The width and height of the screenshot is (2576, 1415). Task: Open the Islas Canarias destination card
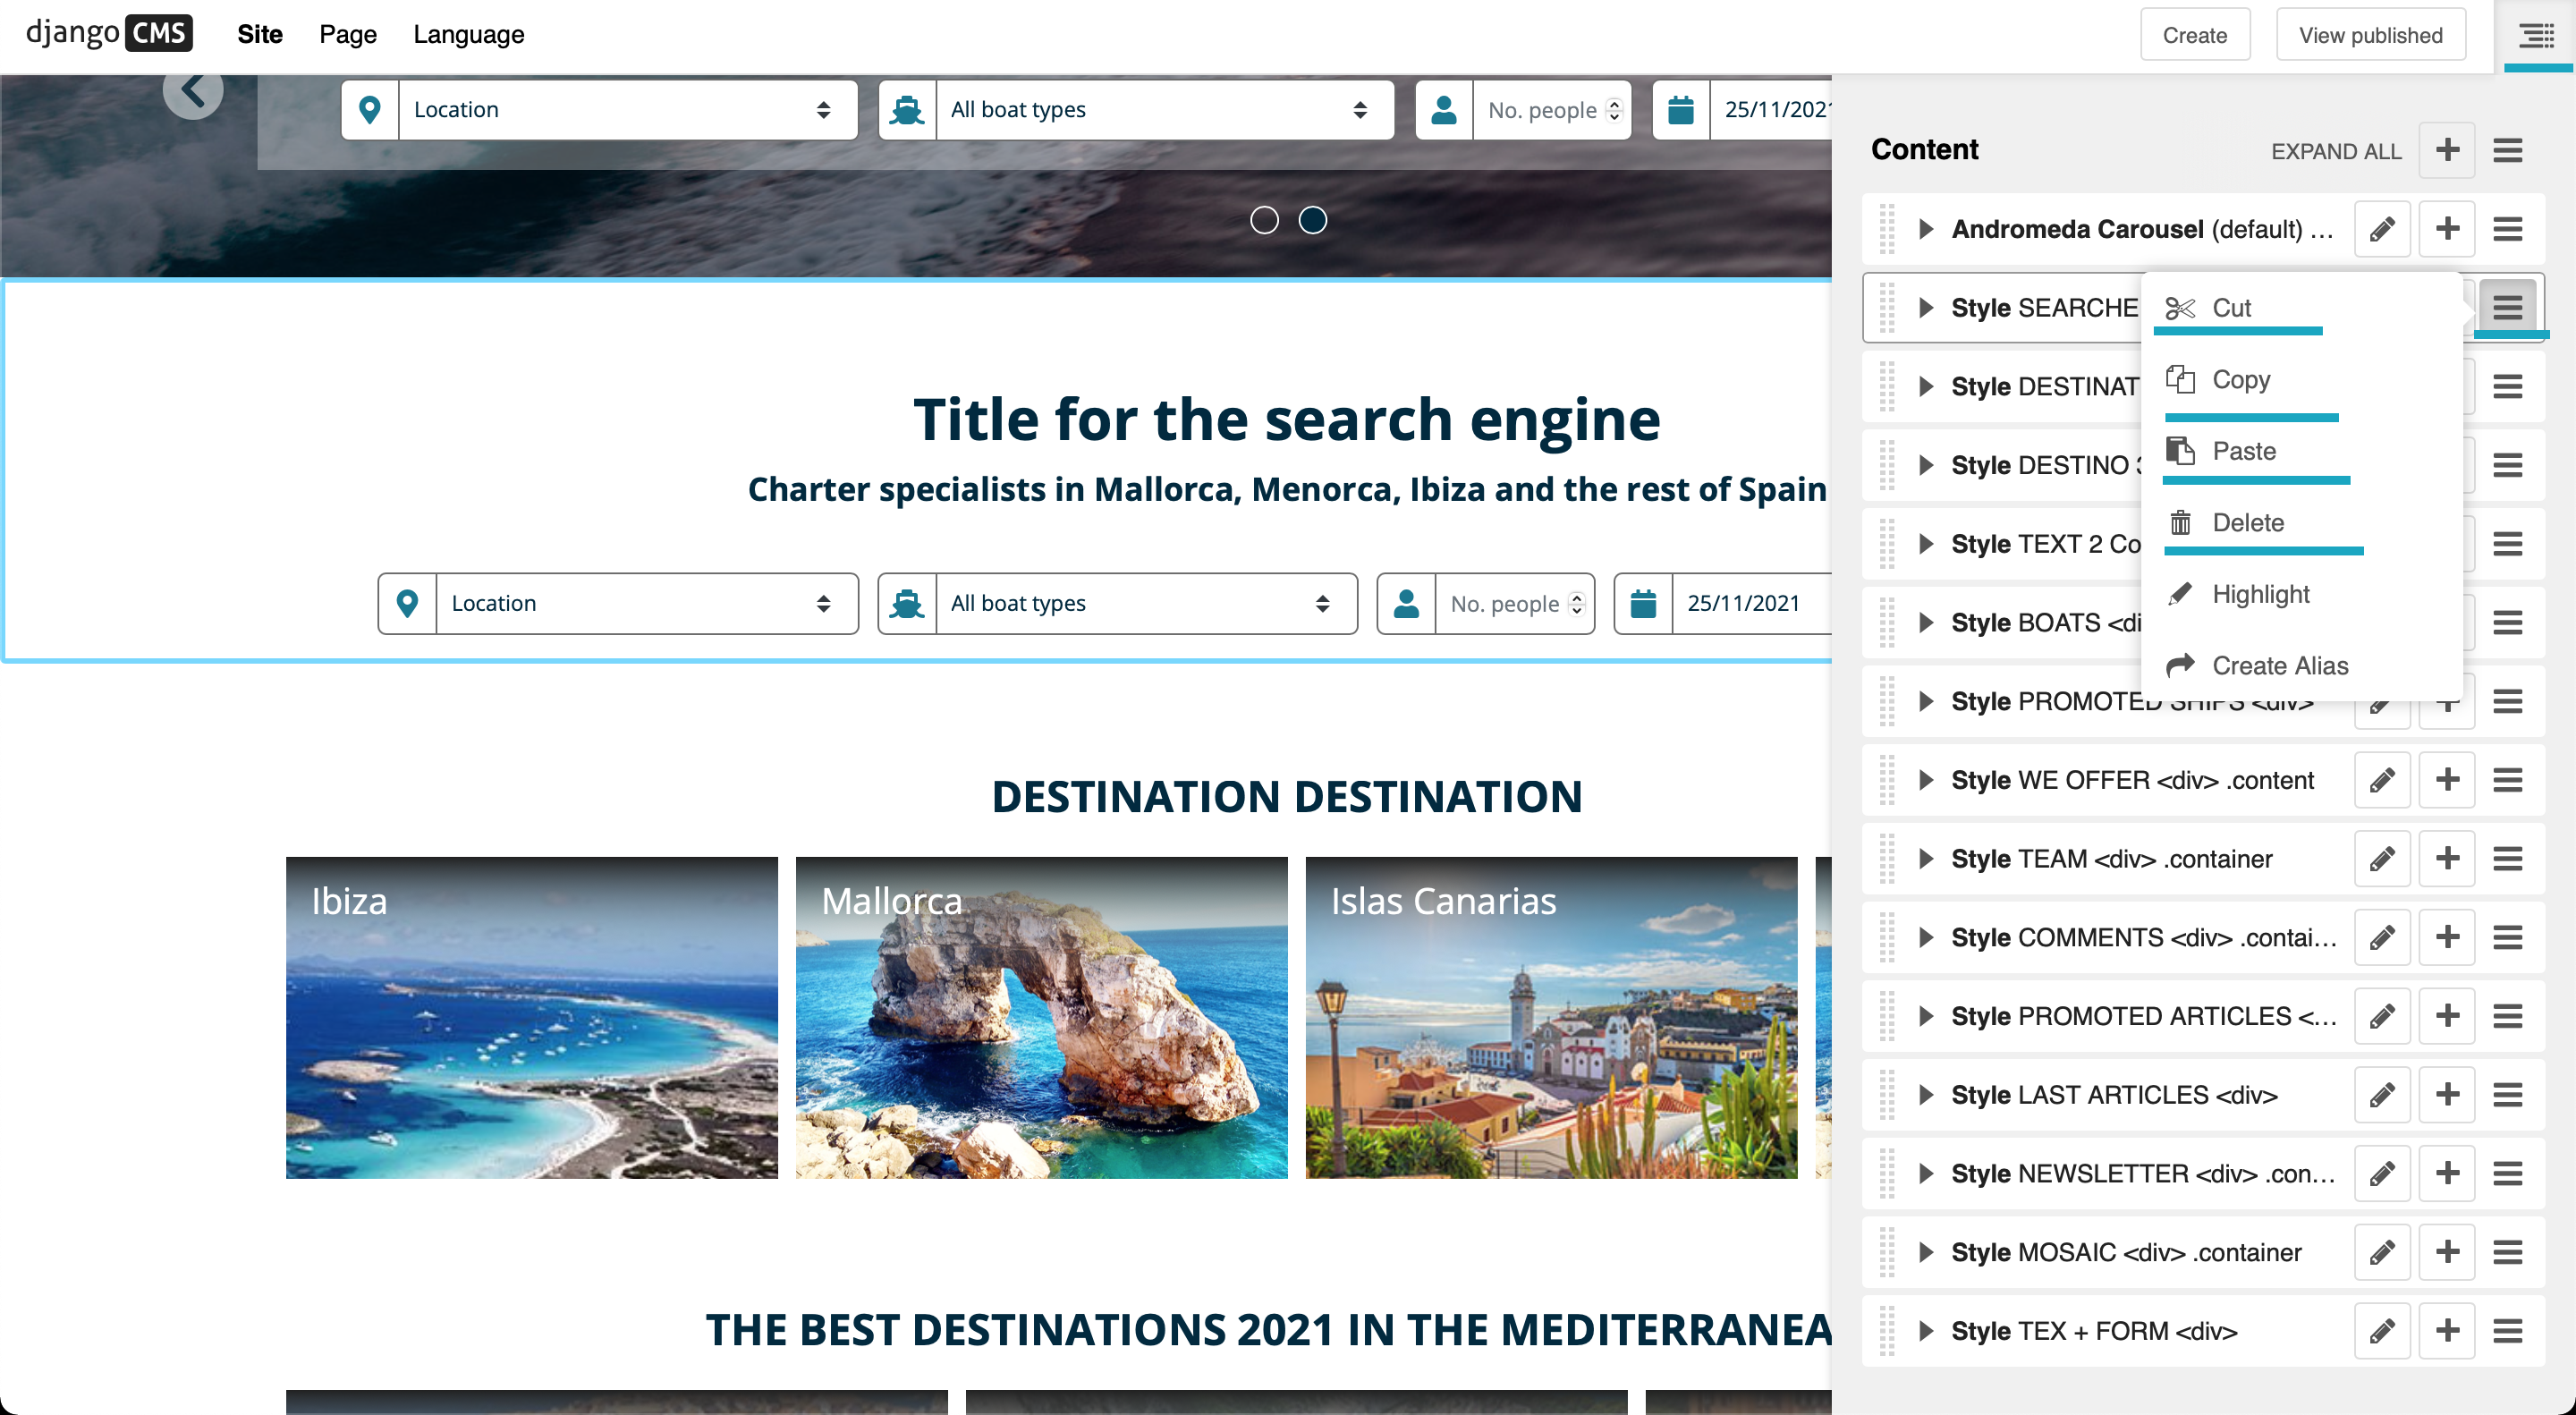pos(1551,1017)
